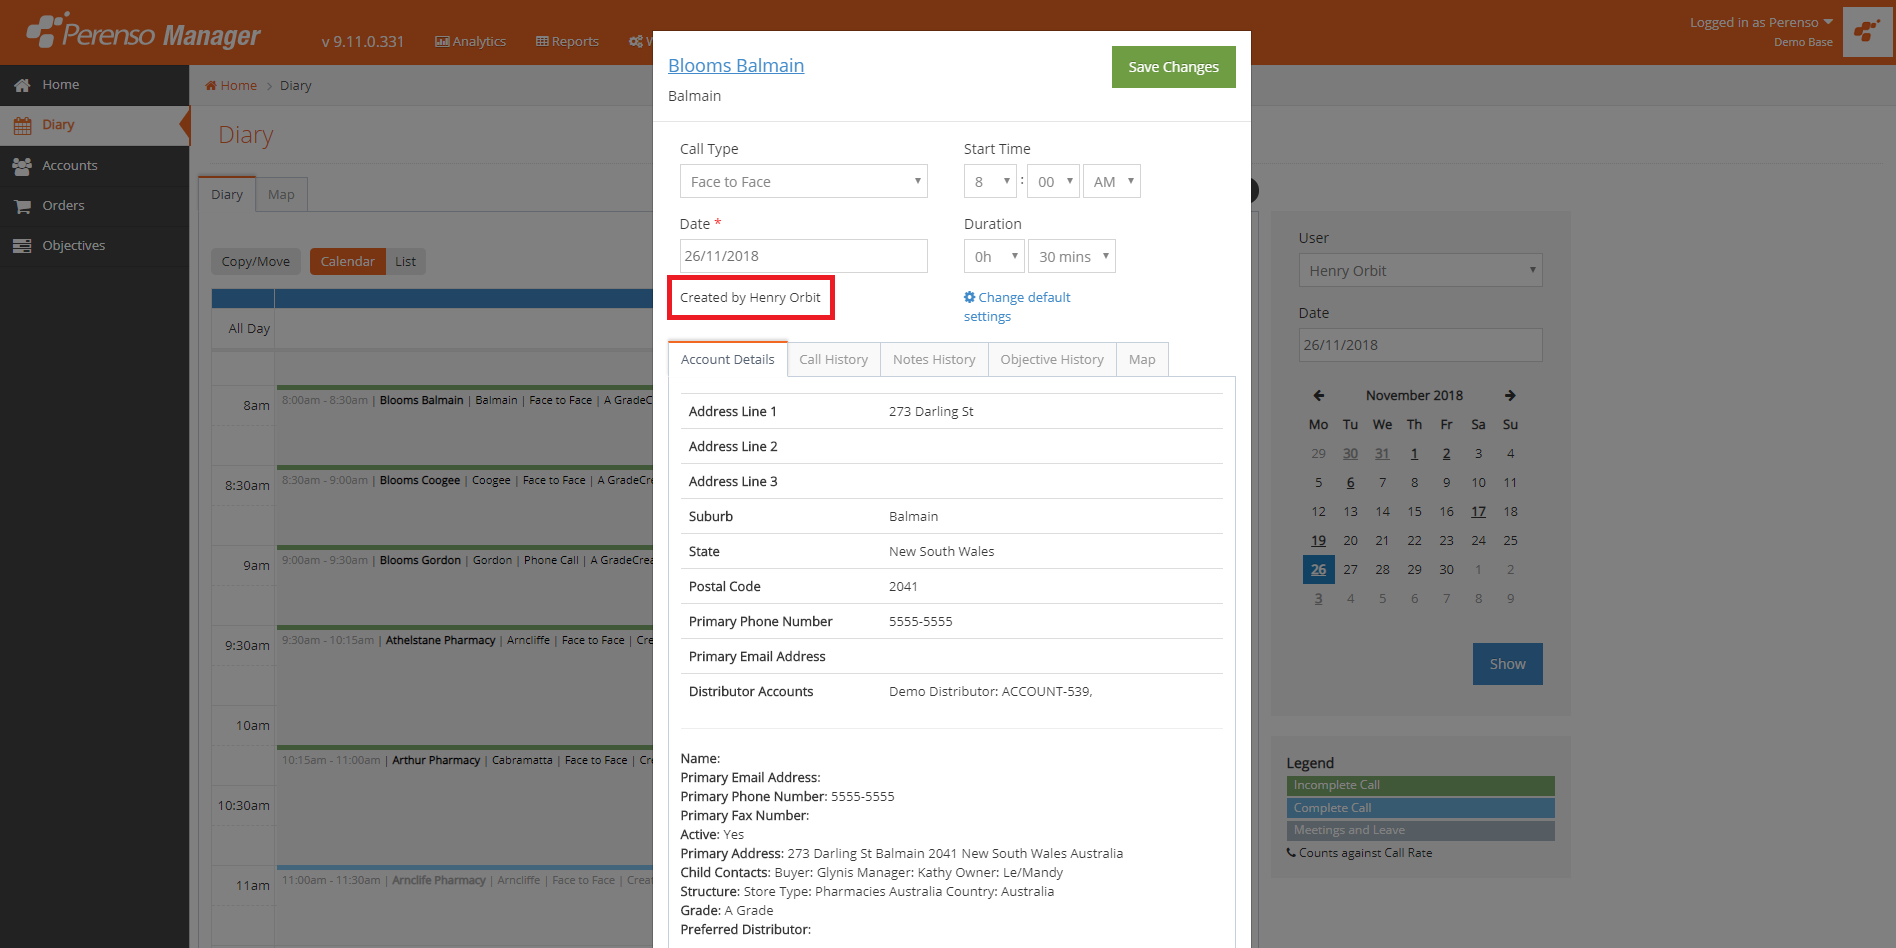Select November 19 in the calendar

(1318, 541)
